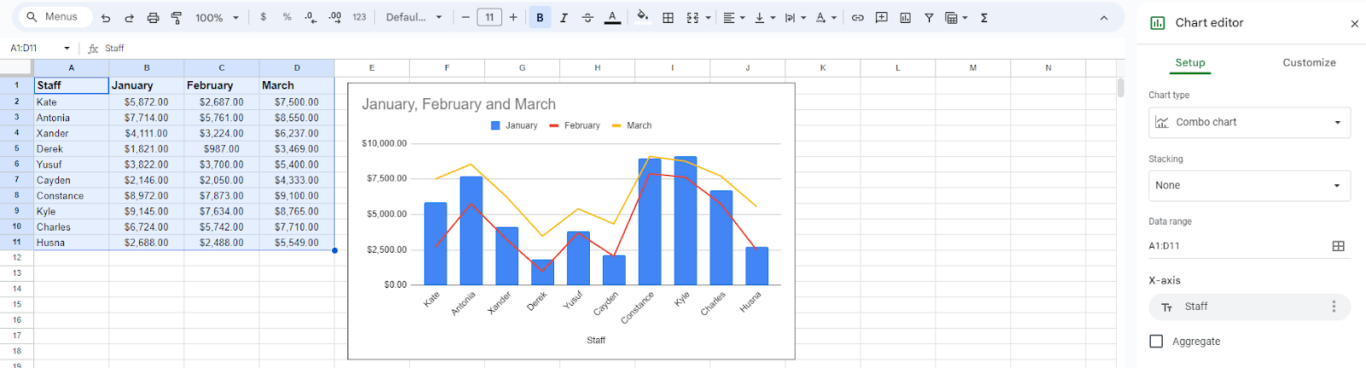1366x368 pixels.
Task: Click the font size input field
Action: click(489, 18)
